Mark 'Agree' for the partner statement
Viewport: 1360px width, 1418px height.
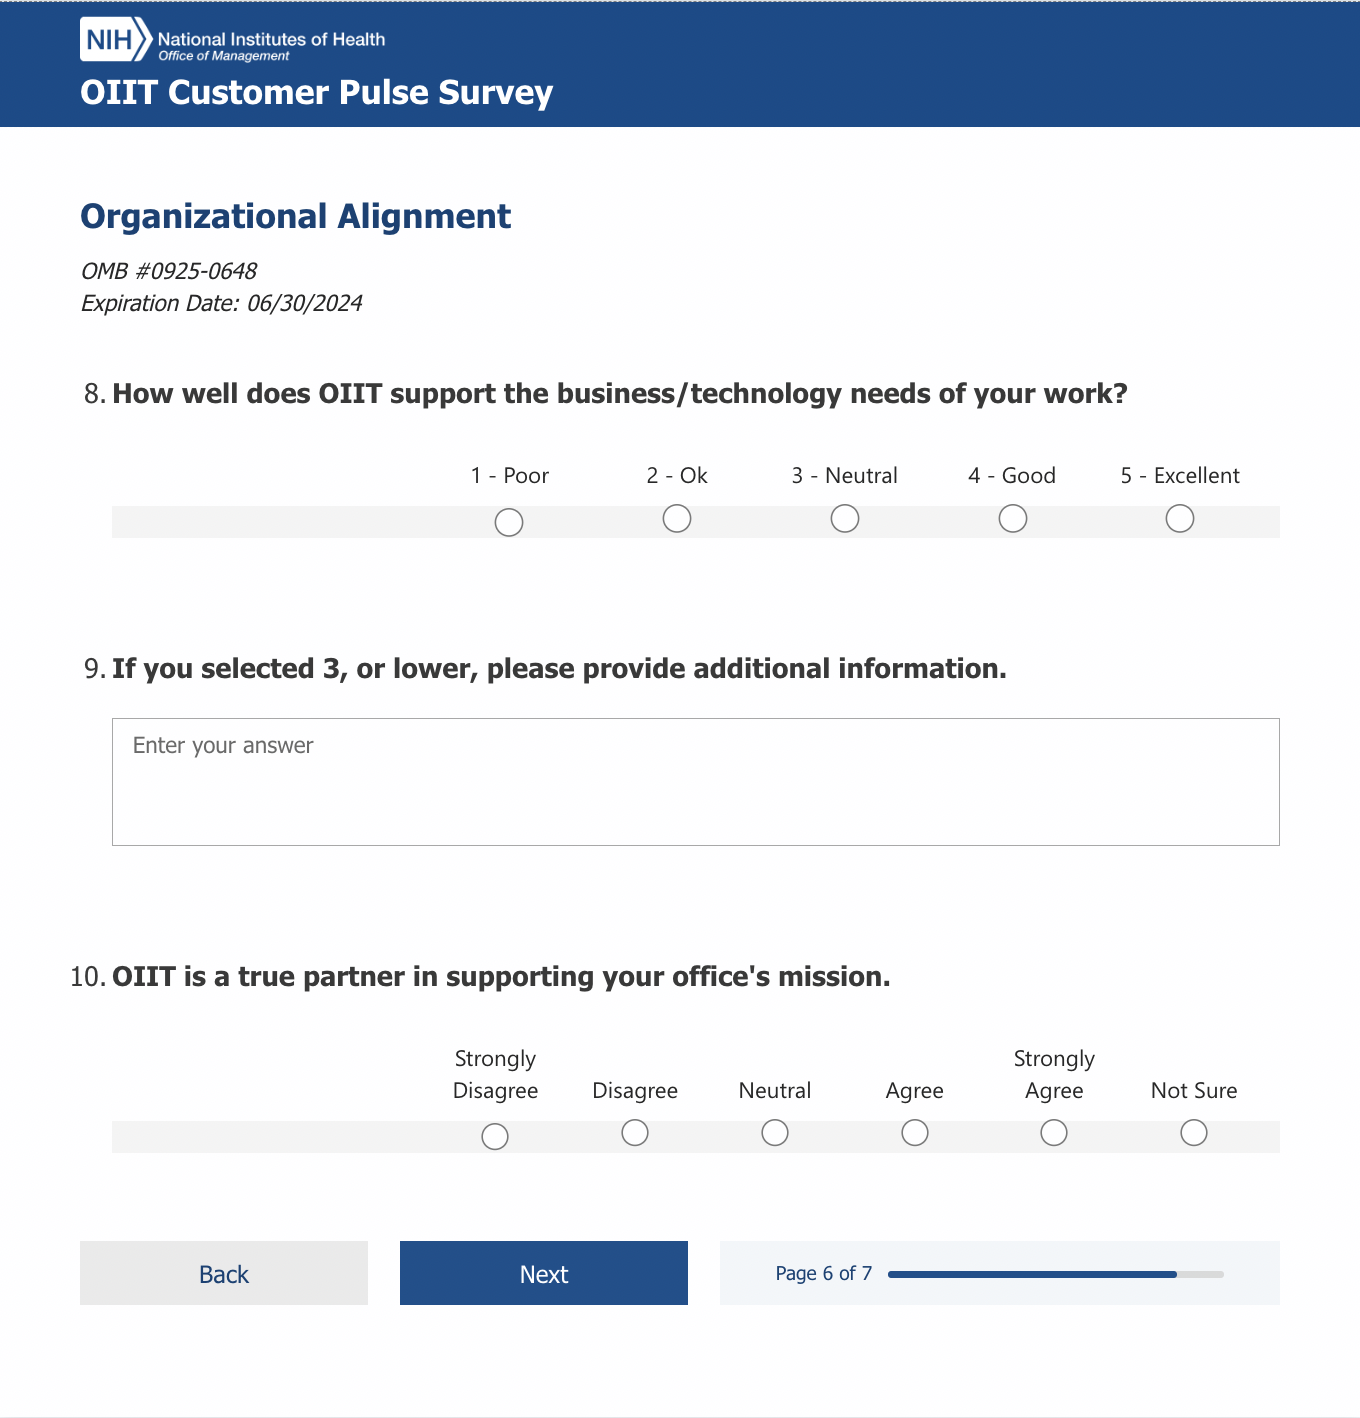[915, 1133]
